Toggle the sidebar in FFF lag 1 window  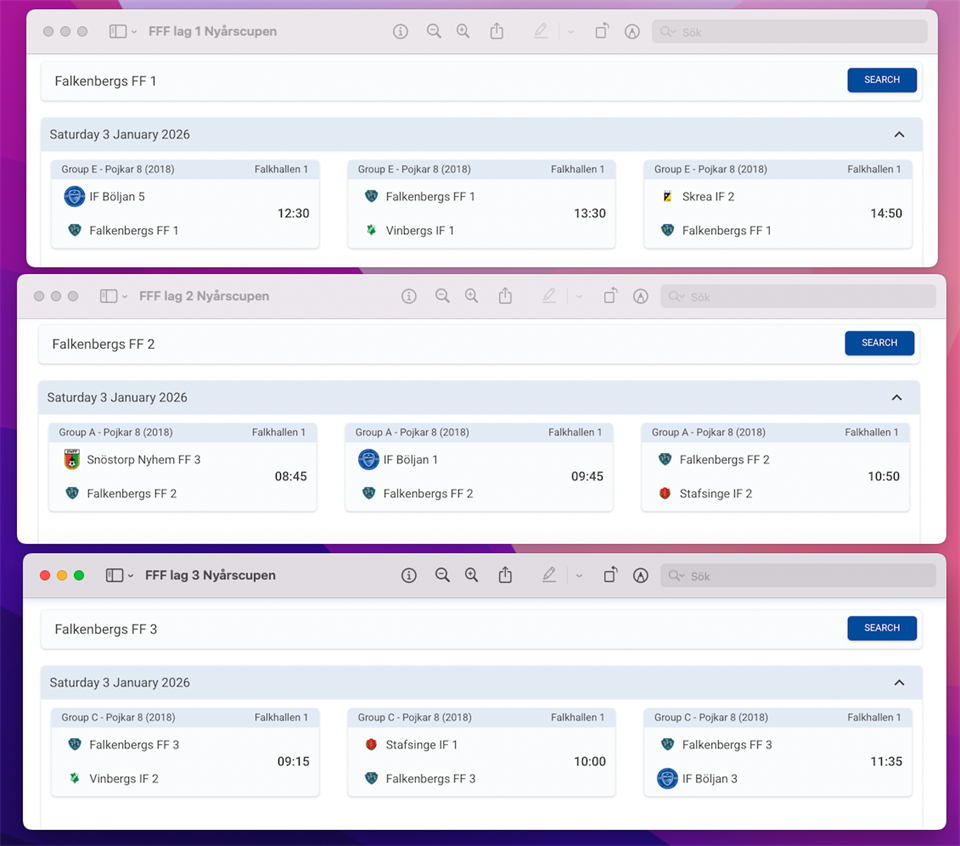117,31
